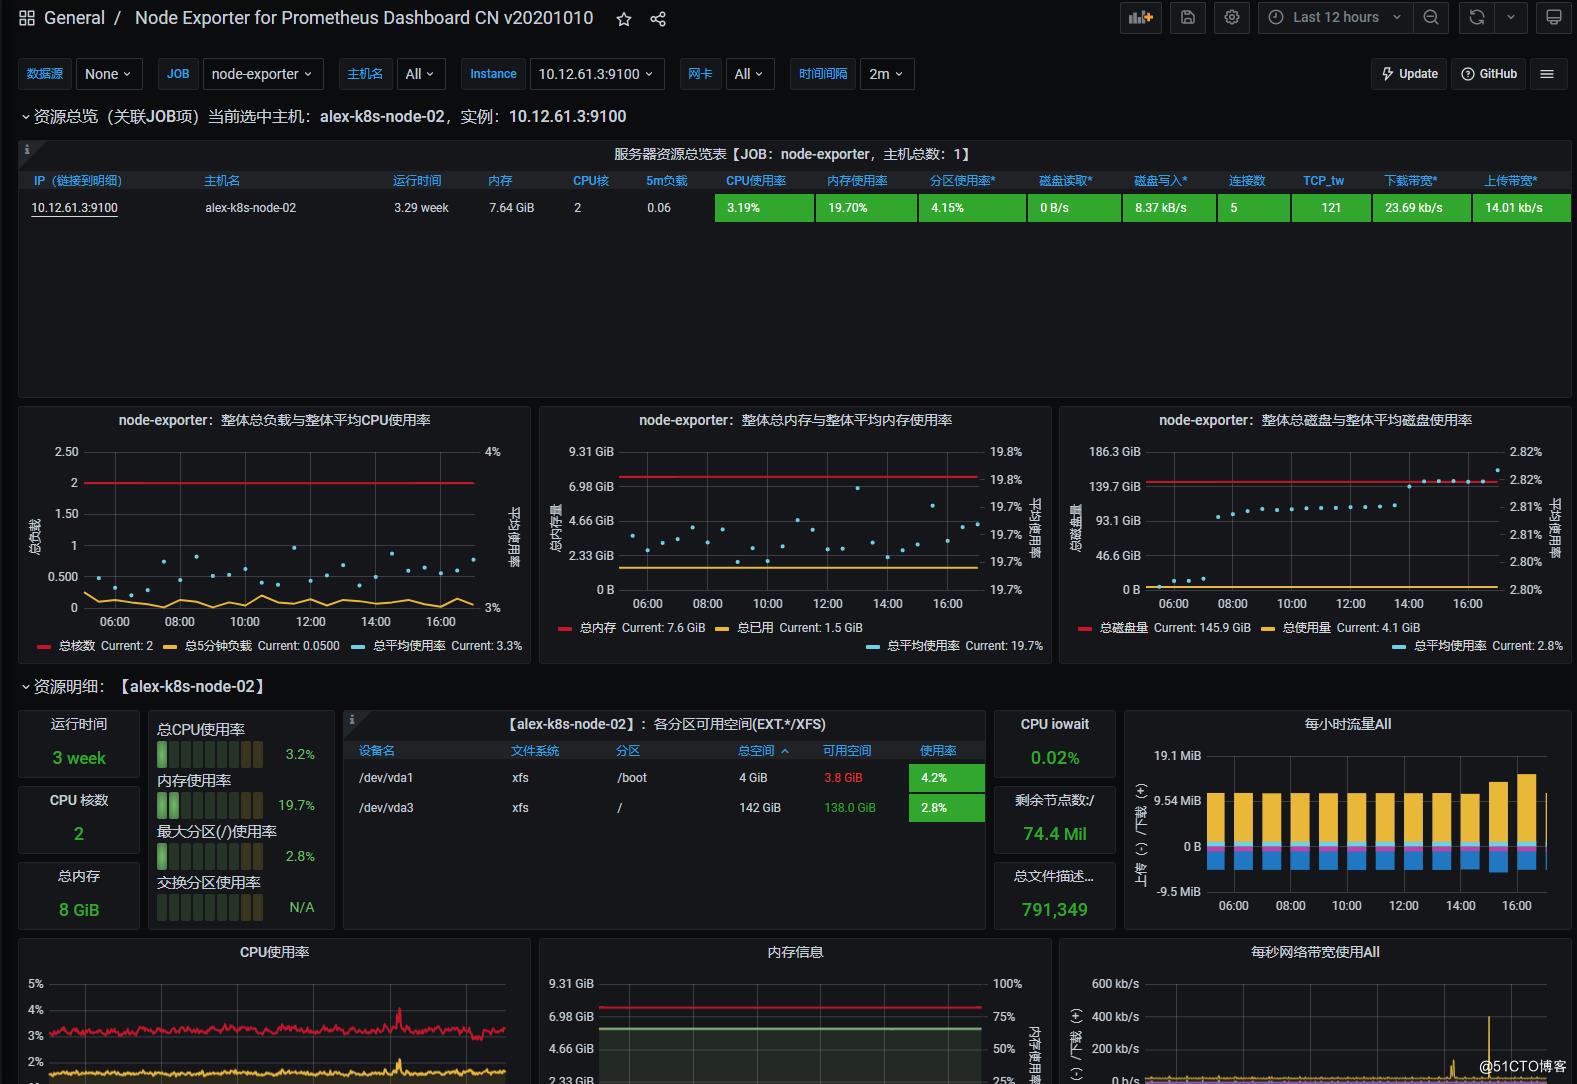Follow the 10.12.61.3:9100 IP link
This screenshot has width=1577, height=1084.
[x=74, y=208]
